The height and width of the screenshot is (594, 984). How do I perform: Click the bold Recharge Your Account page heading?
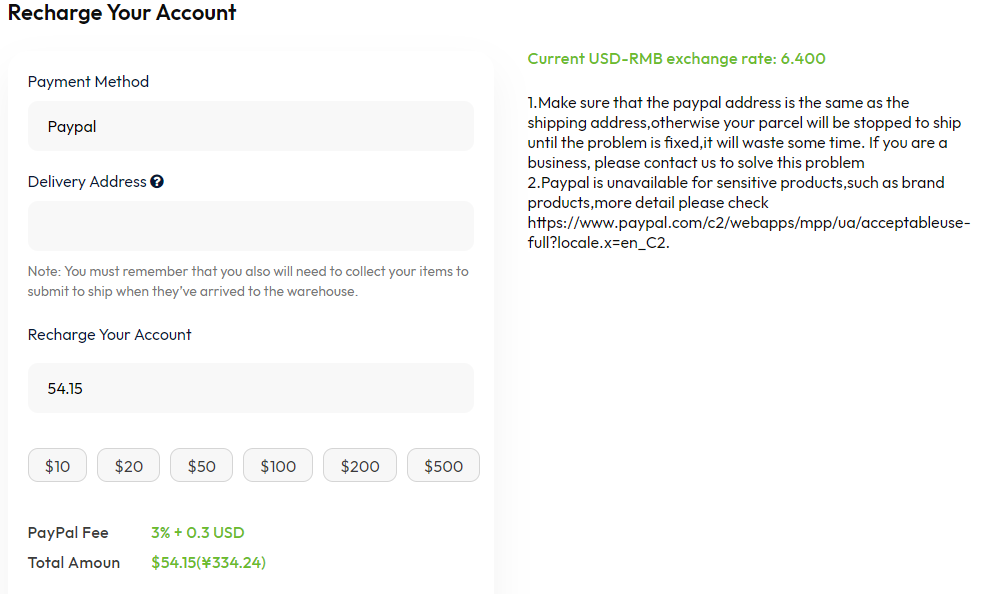(122, 13)
